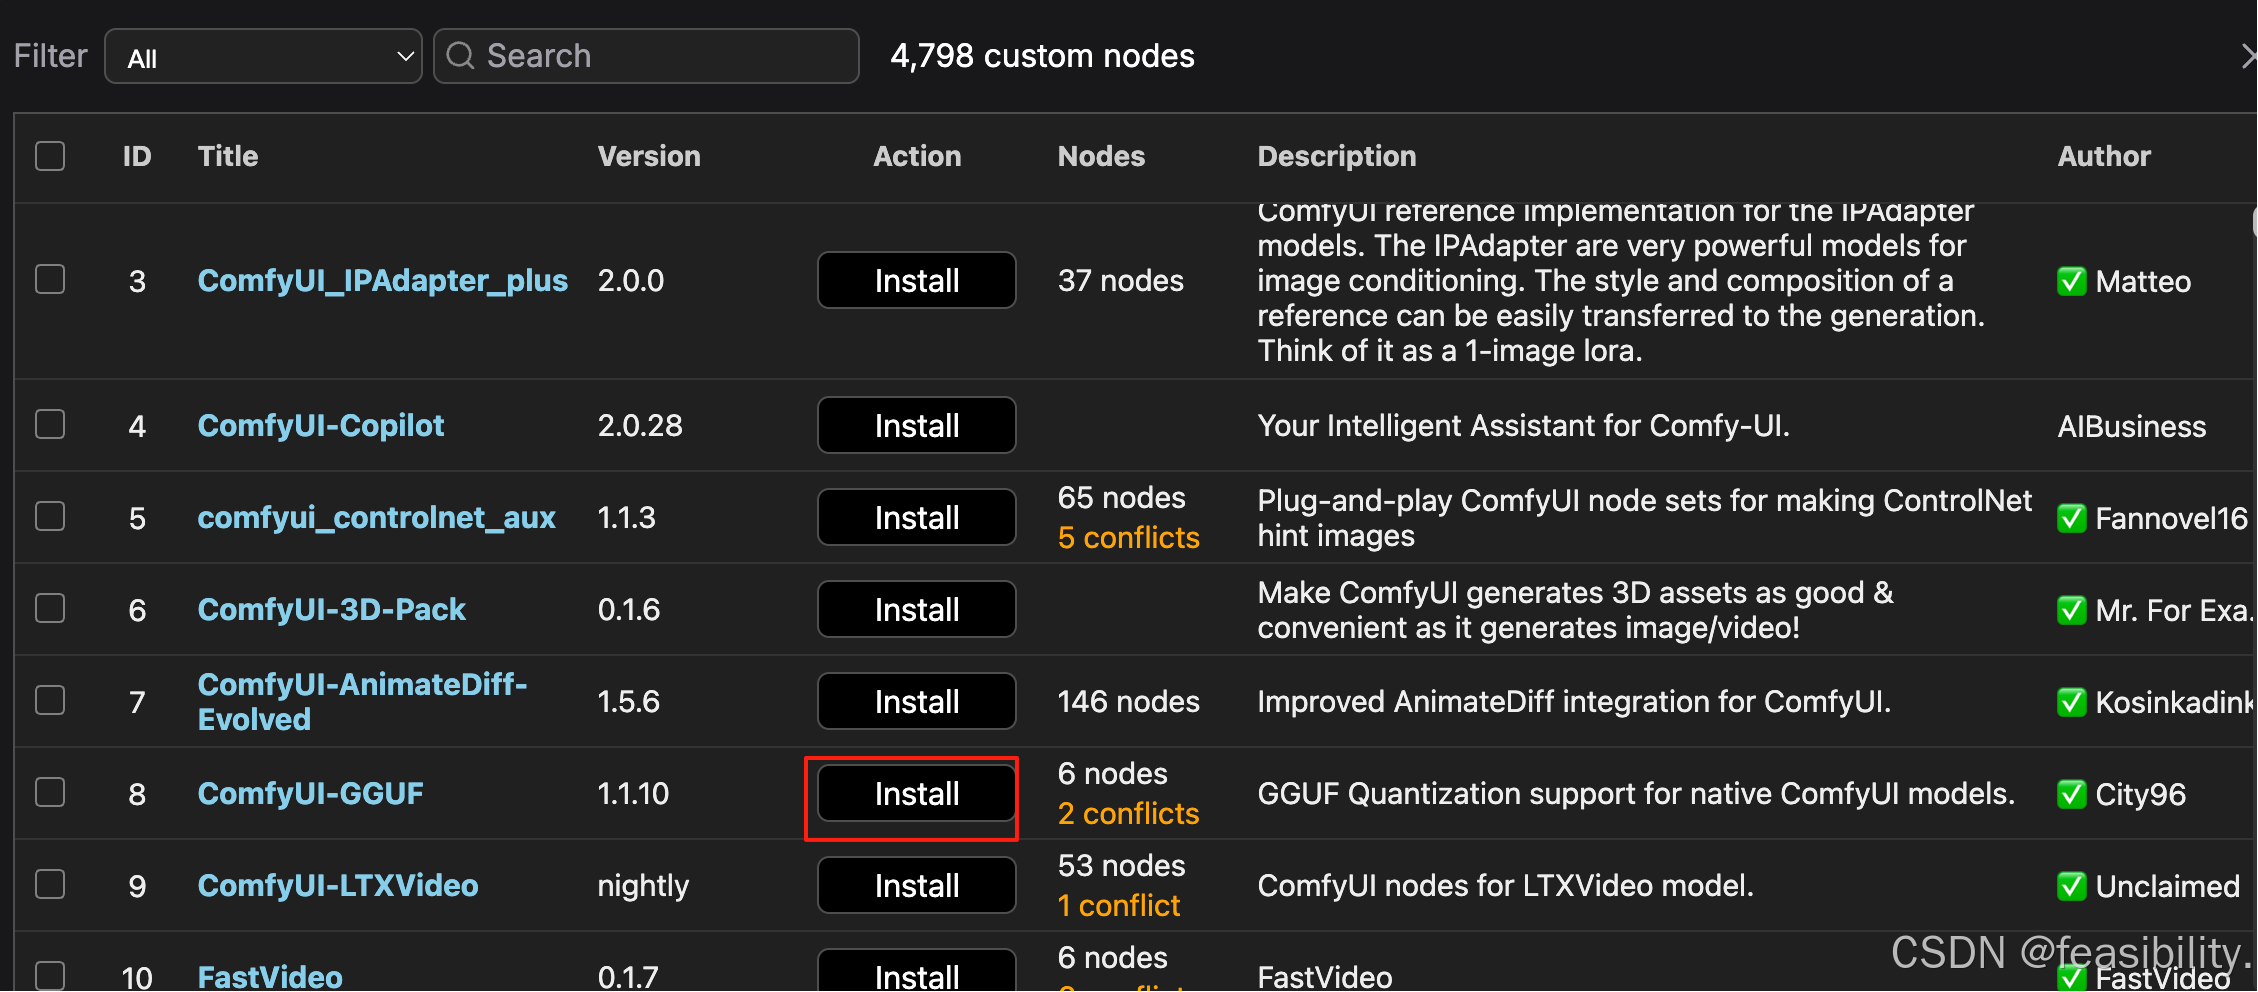The image size is (2258, 992).
Task: Toggle the select-all checkbox in the header
Action: click(x=50, y=156)
